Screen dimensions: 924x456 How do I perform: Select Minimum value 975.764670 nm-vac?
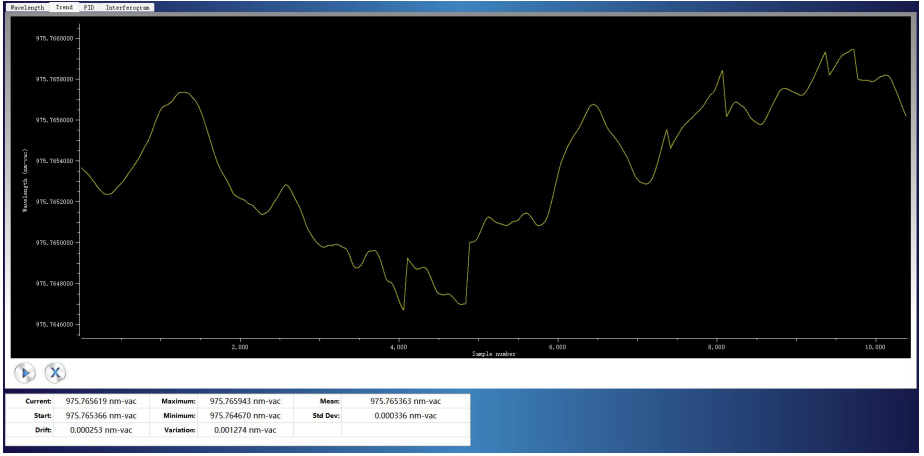coord(245,415)
